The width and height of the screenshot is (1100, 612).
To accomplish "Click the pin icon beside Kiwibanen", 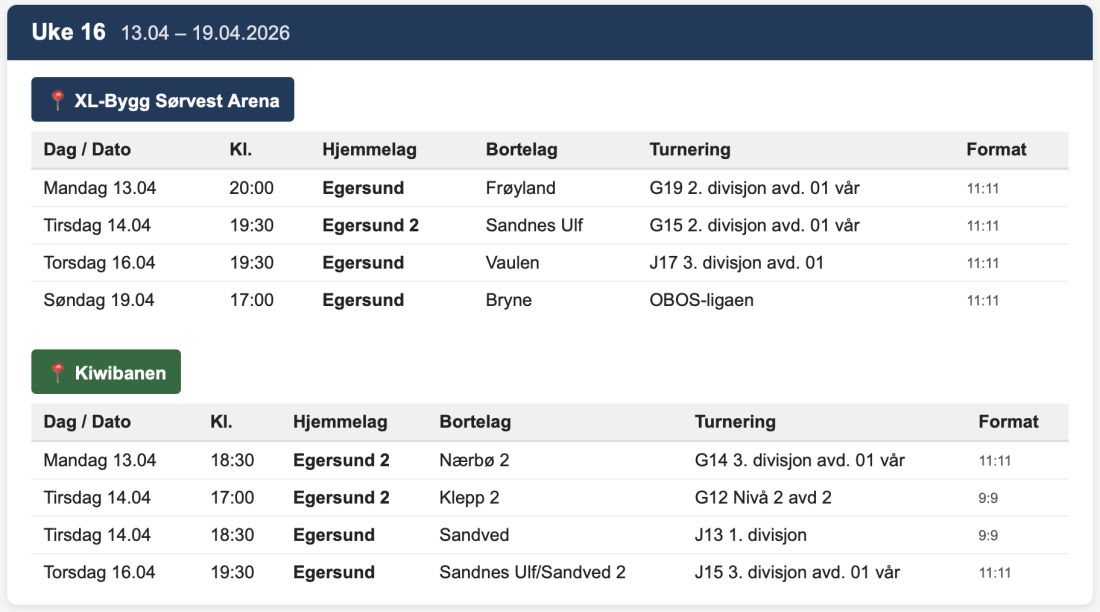I will [58, 373].
